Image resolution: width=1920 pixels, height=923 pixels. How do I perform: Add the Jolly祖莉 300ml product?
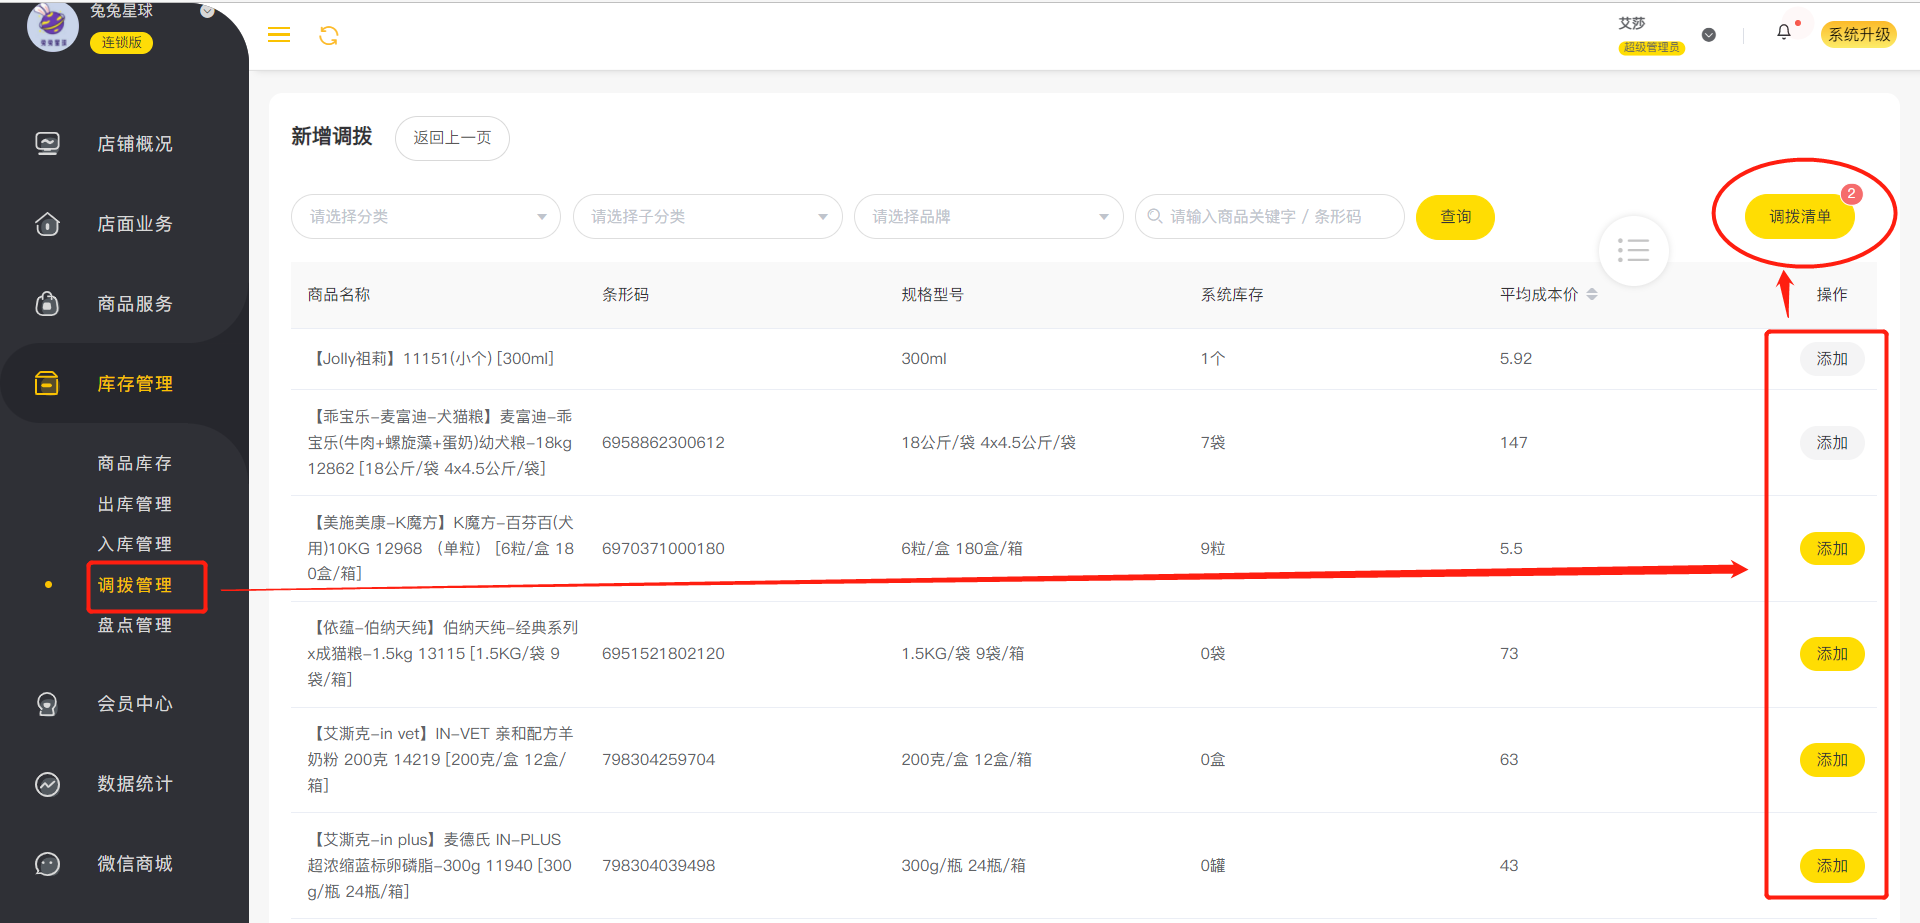click(x=1832, y=359)
